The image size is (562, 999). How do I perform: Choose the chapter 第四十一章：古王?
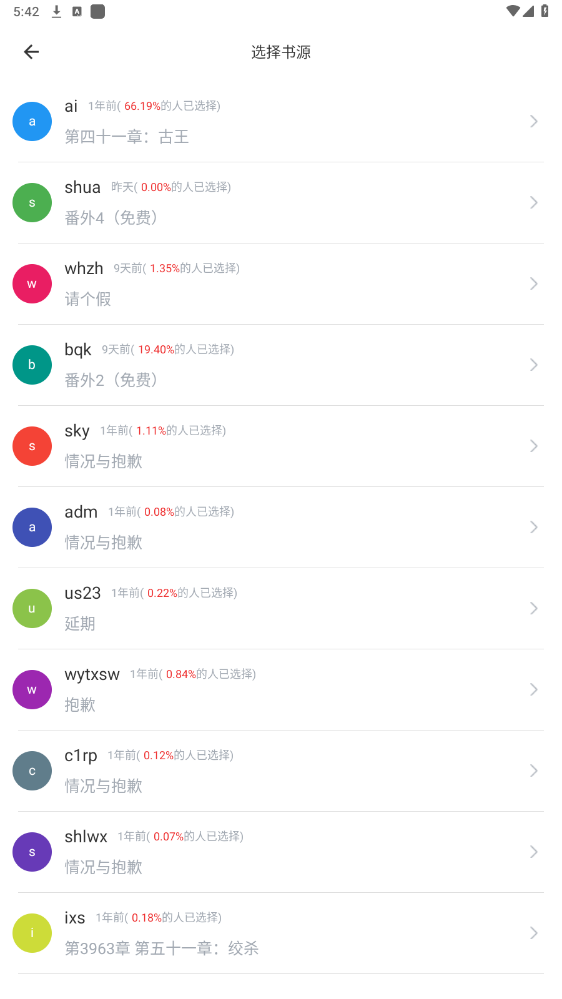click(x=127, y=136)
